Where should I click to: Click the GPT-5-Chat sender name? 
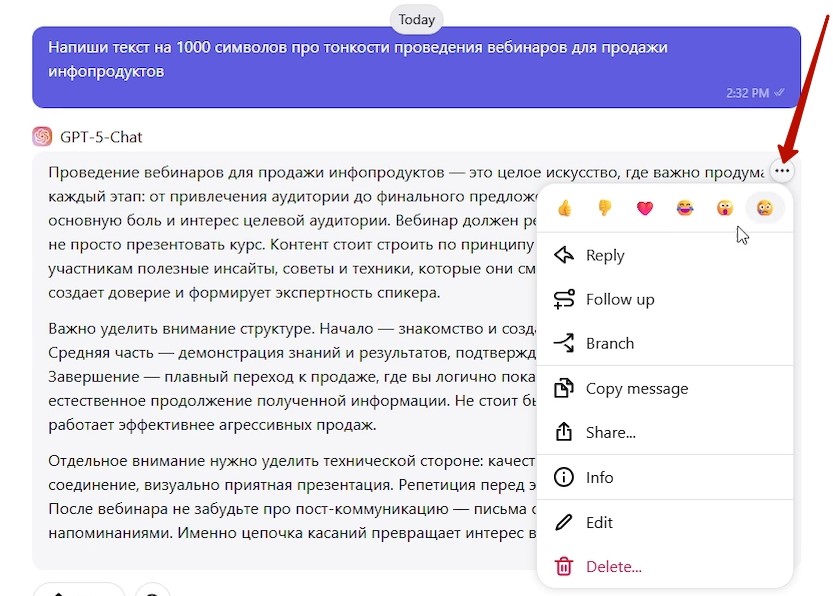(101, 137)
